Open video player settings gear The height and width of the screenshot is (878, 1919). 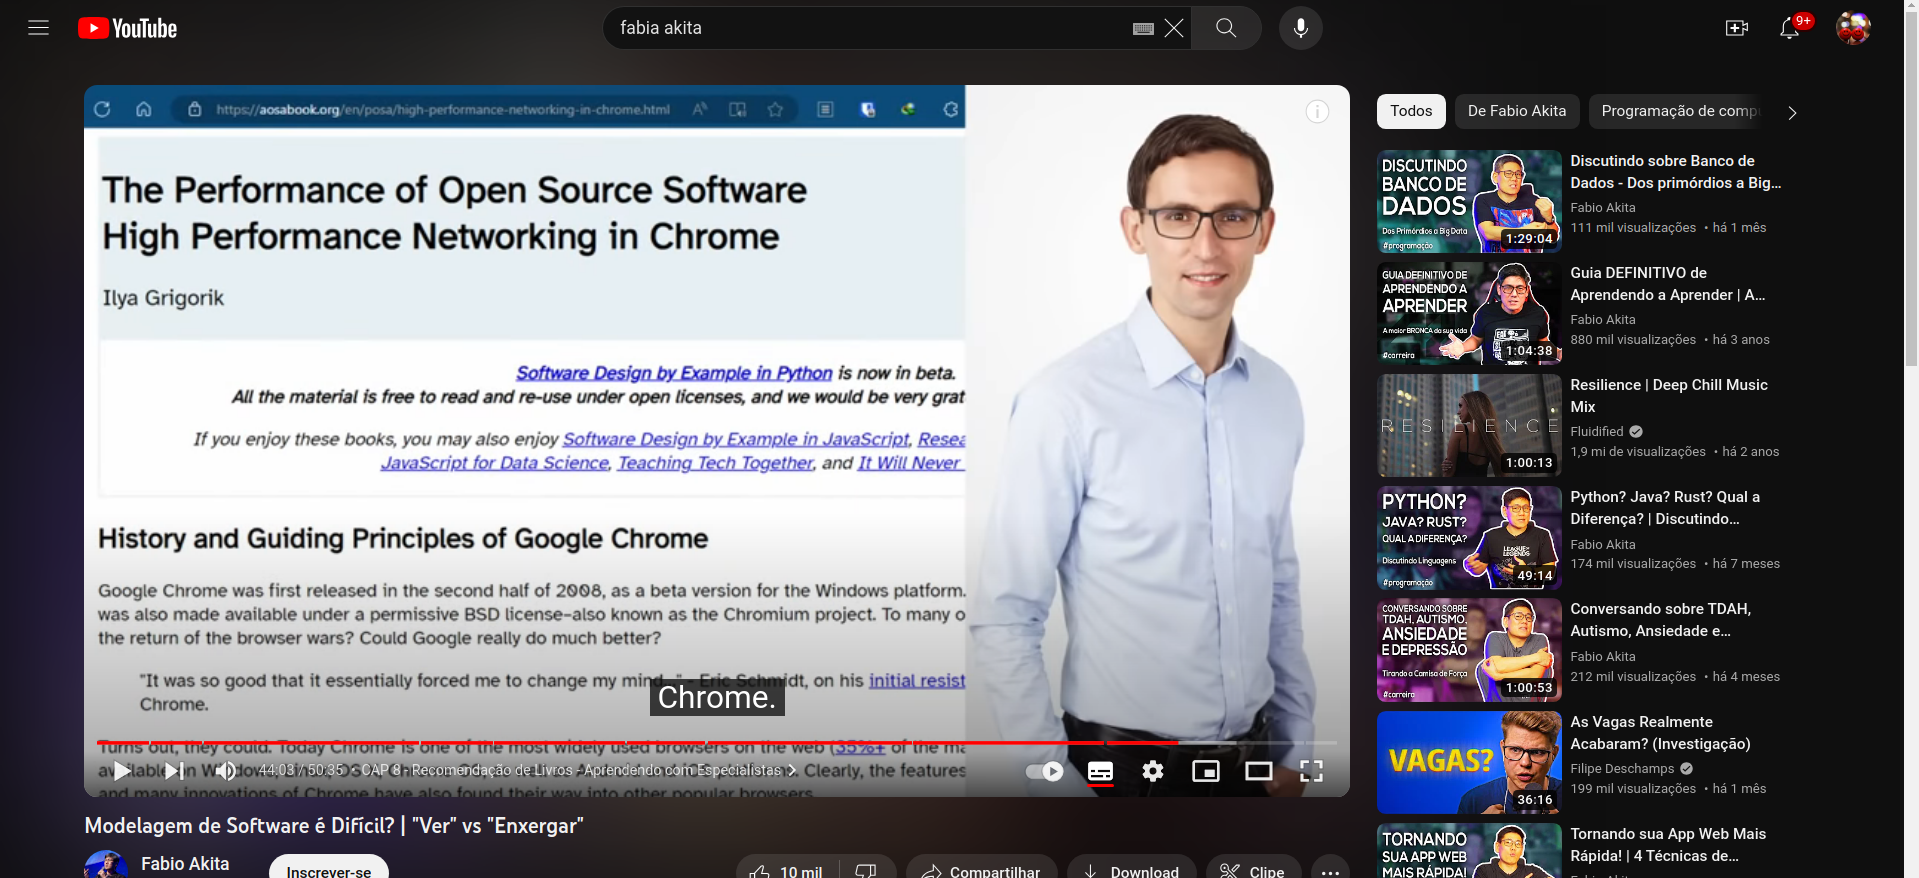(x=1153, y=771)
